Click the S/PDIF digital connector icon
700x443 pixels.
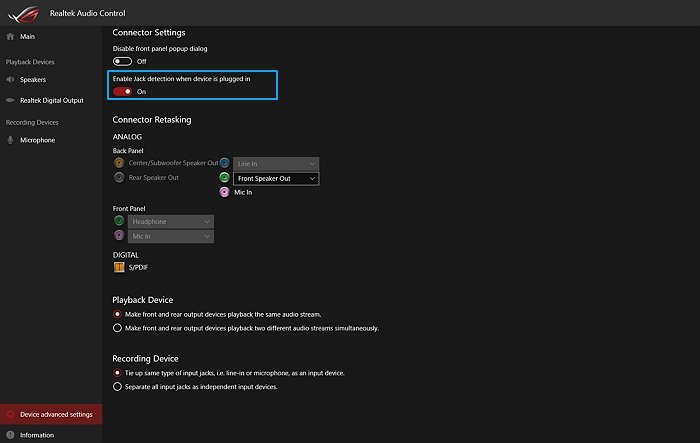coord(119,267)
